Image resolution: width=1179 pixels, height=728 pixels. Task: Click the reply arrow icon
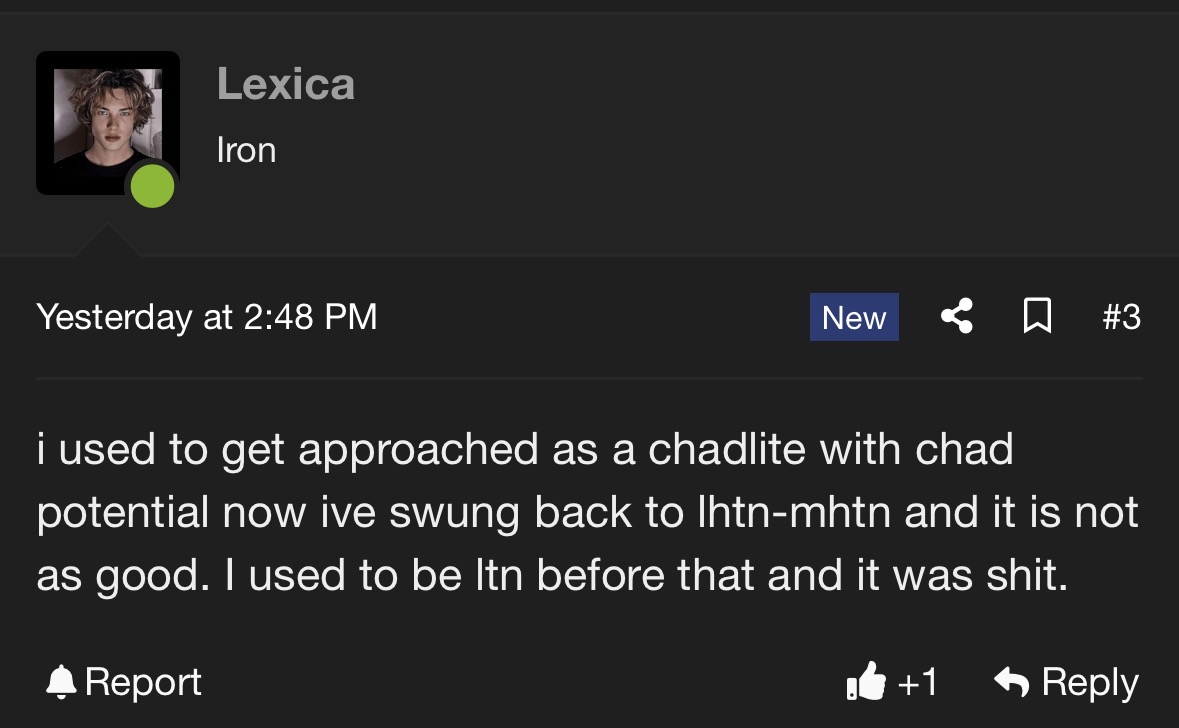[1011, 682]
